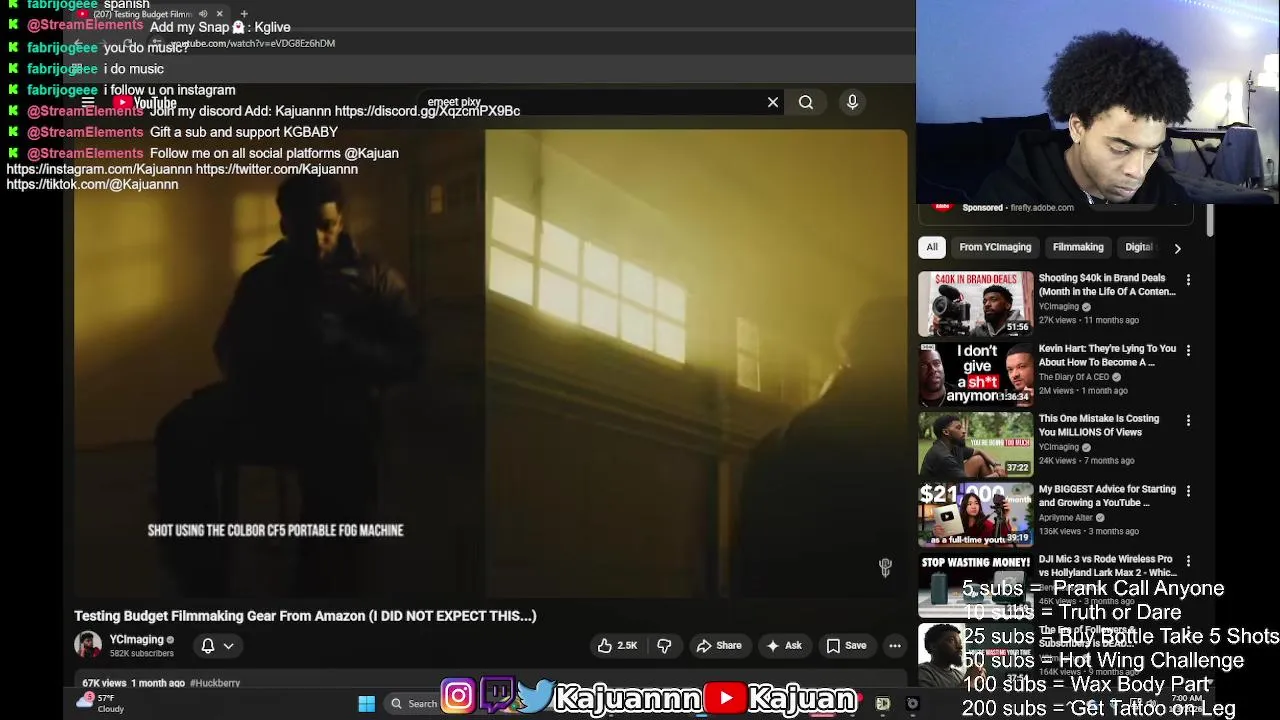Viewport: 1280px width, 720px height.
Task: Expand the notification options chevron
Action: pyautogui.click(x=229, y=646)
